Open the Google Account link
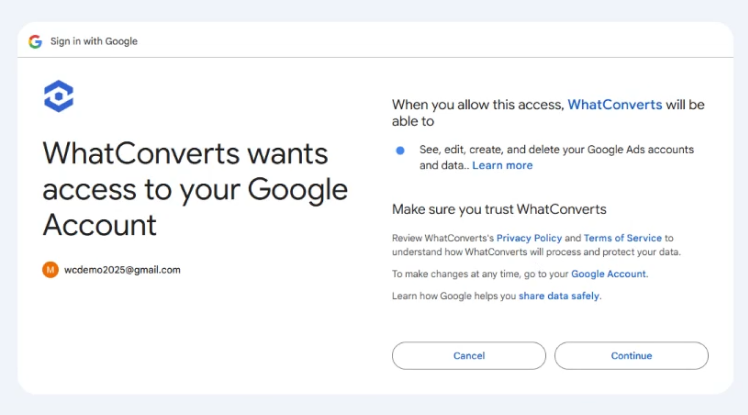 [608, 274]
